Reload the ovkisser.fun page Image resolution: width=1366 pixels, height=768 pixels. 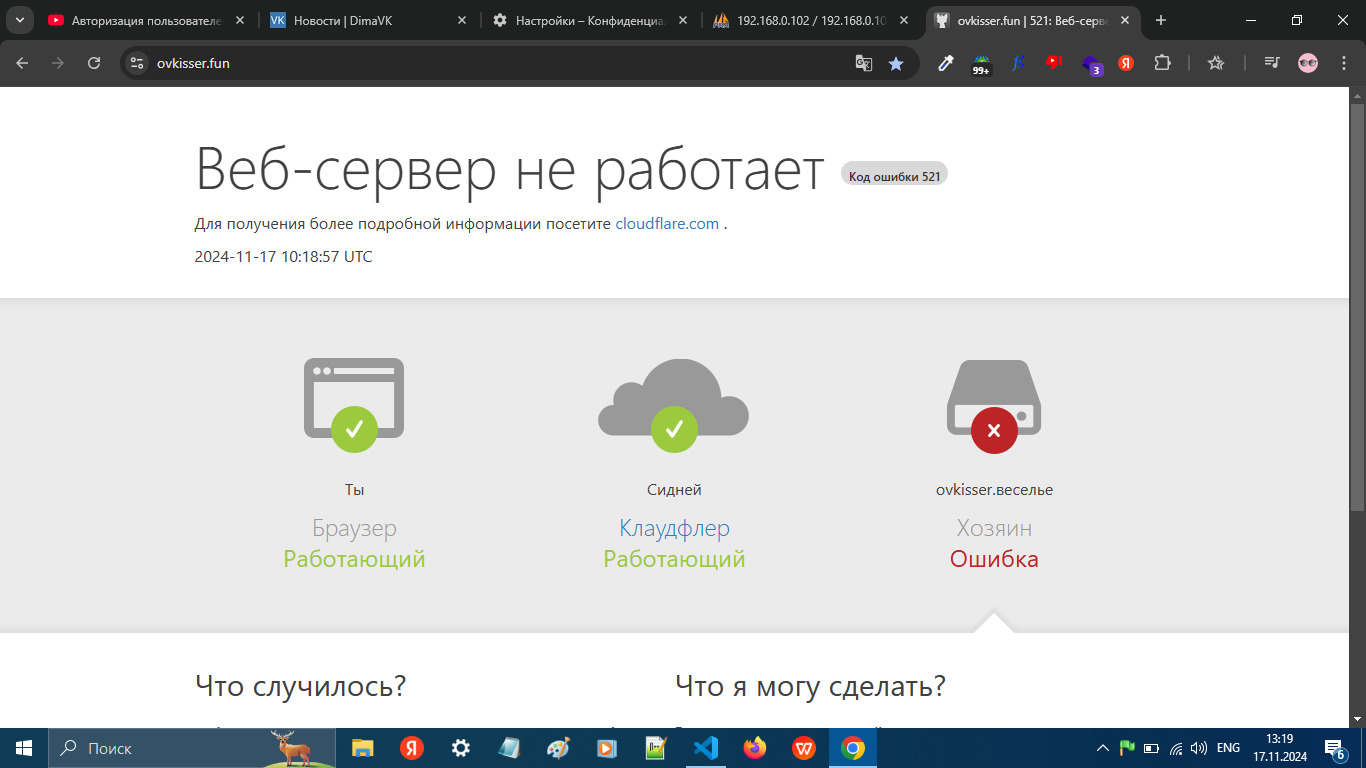coord(94,63)
